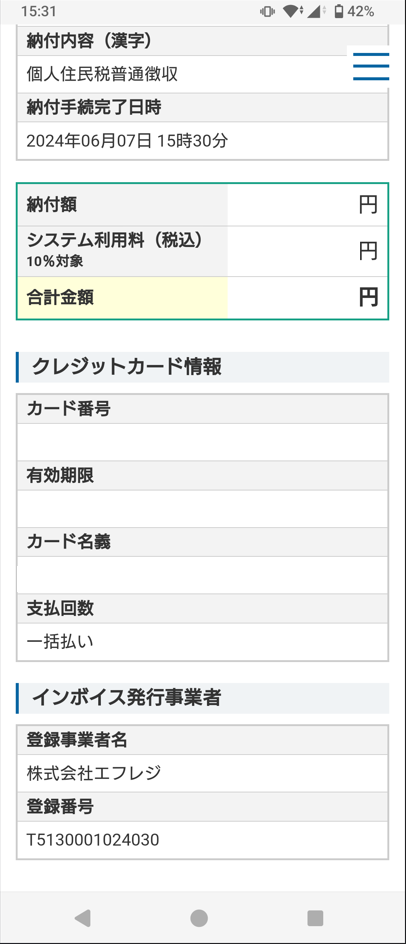Tap the Android back navigation button
The image size is (407, 944).
(82, 918)
